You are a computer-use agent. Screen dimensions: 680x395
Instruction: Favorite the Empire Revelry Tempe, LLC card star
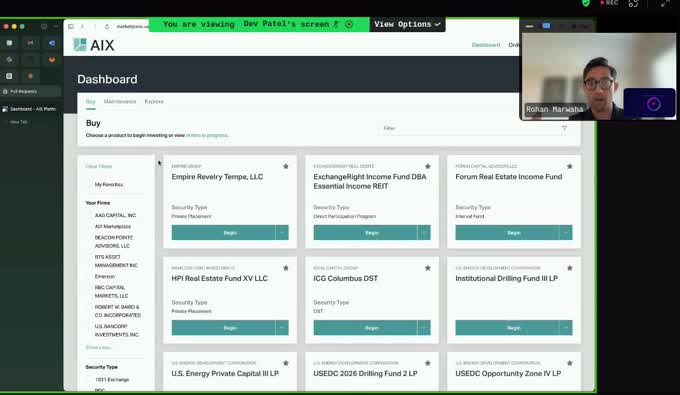pos(285,166)
